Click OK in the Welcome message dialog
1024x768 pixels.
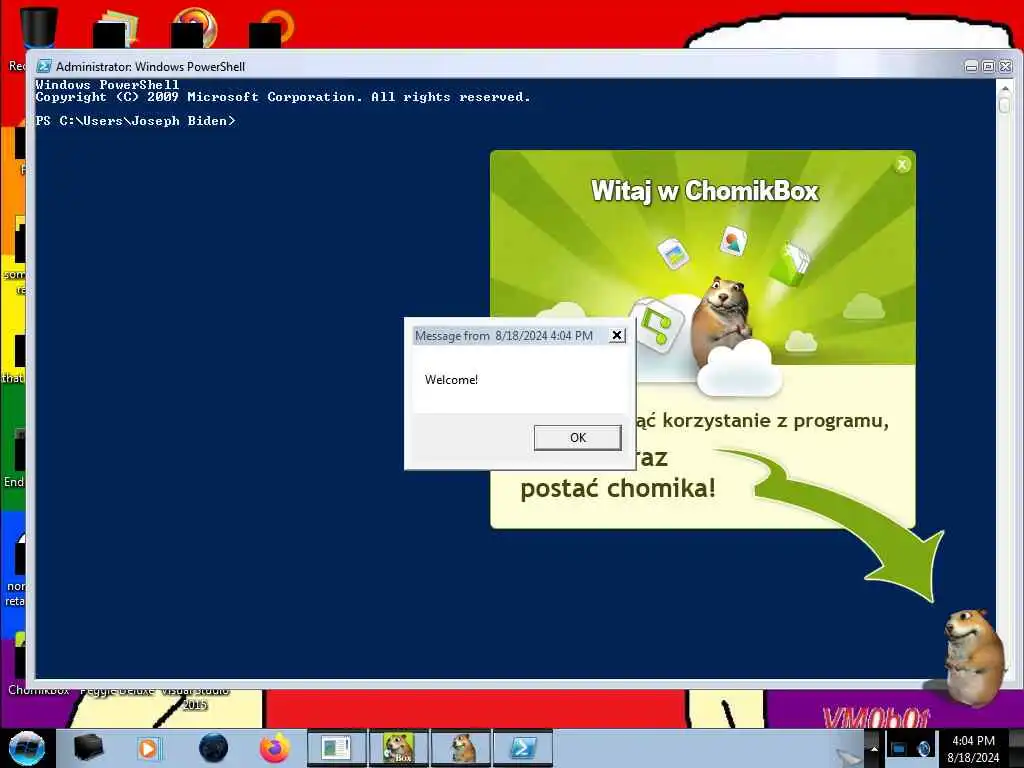point(577,438)
